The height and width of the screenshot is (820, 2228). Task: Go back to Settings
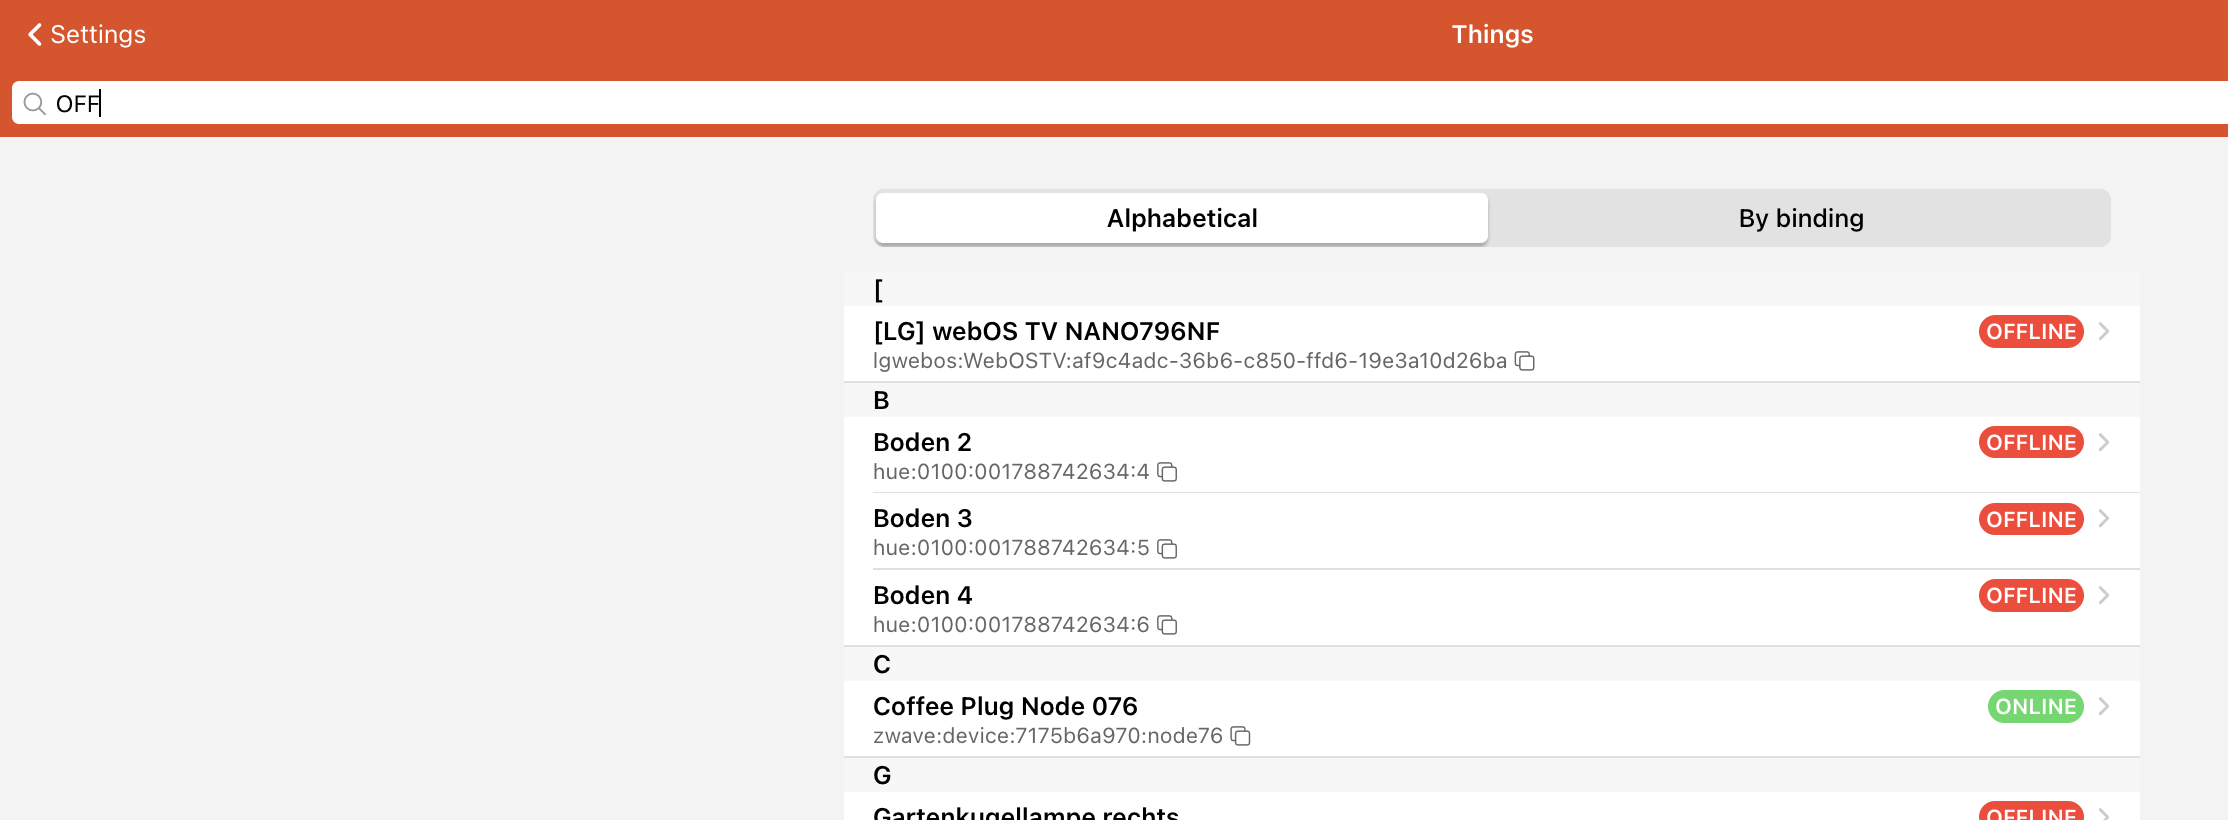tap(97, 35)
